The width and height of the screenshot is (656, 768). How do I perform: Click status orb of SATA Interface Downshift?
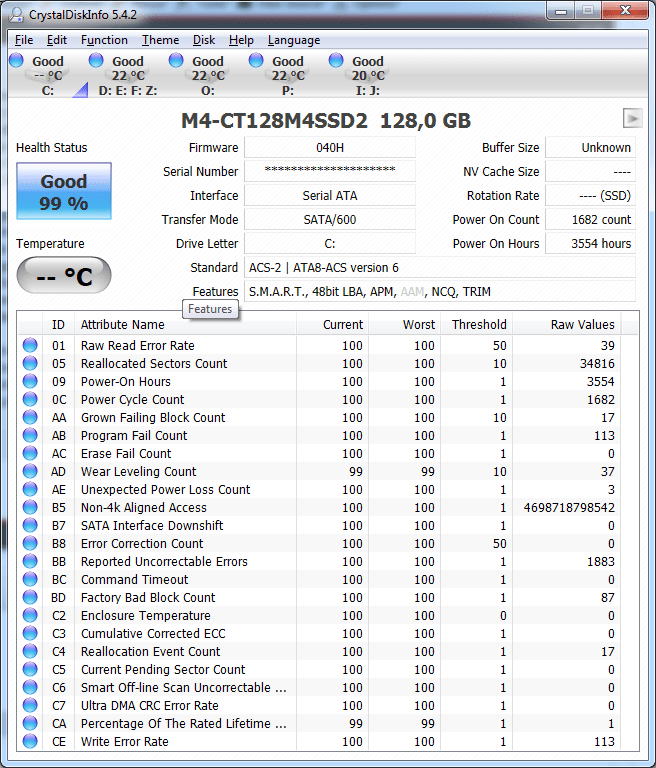(x=30, y=525)
